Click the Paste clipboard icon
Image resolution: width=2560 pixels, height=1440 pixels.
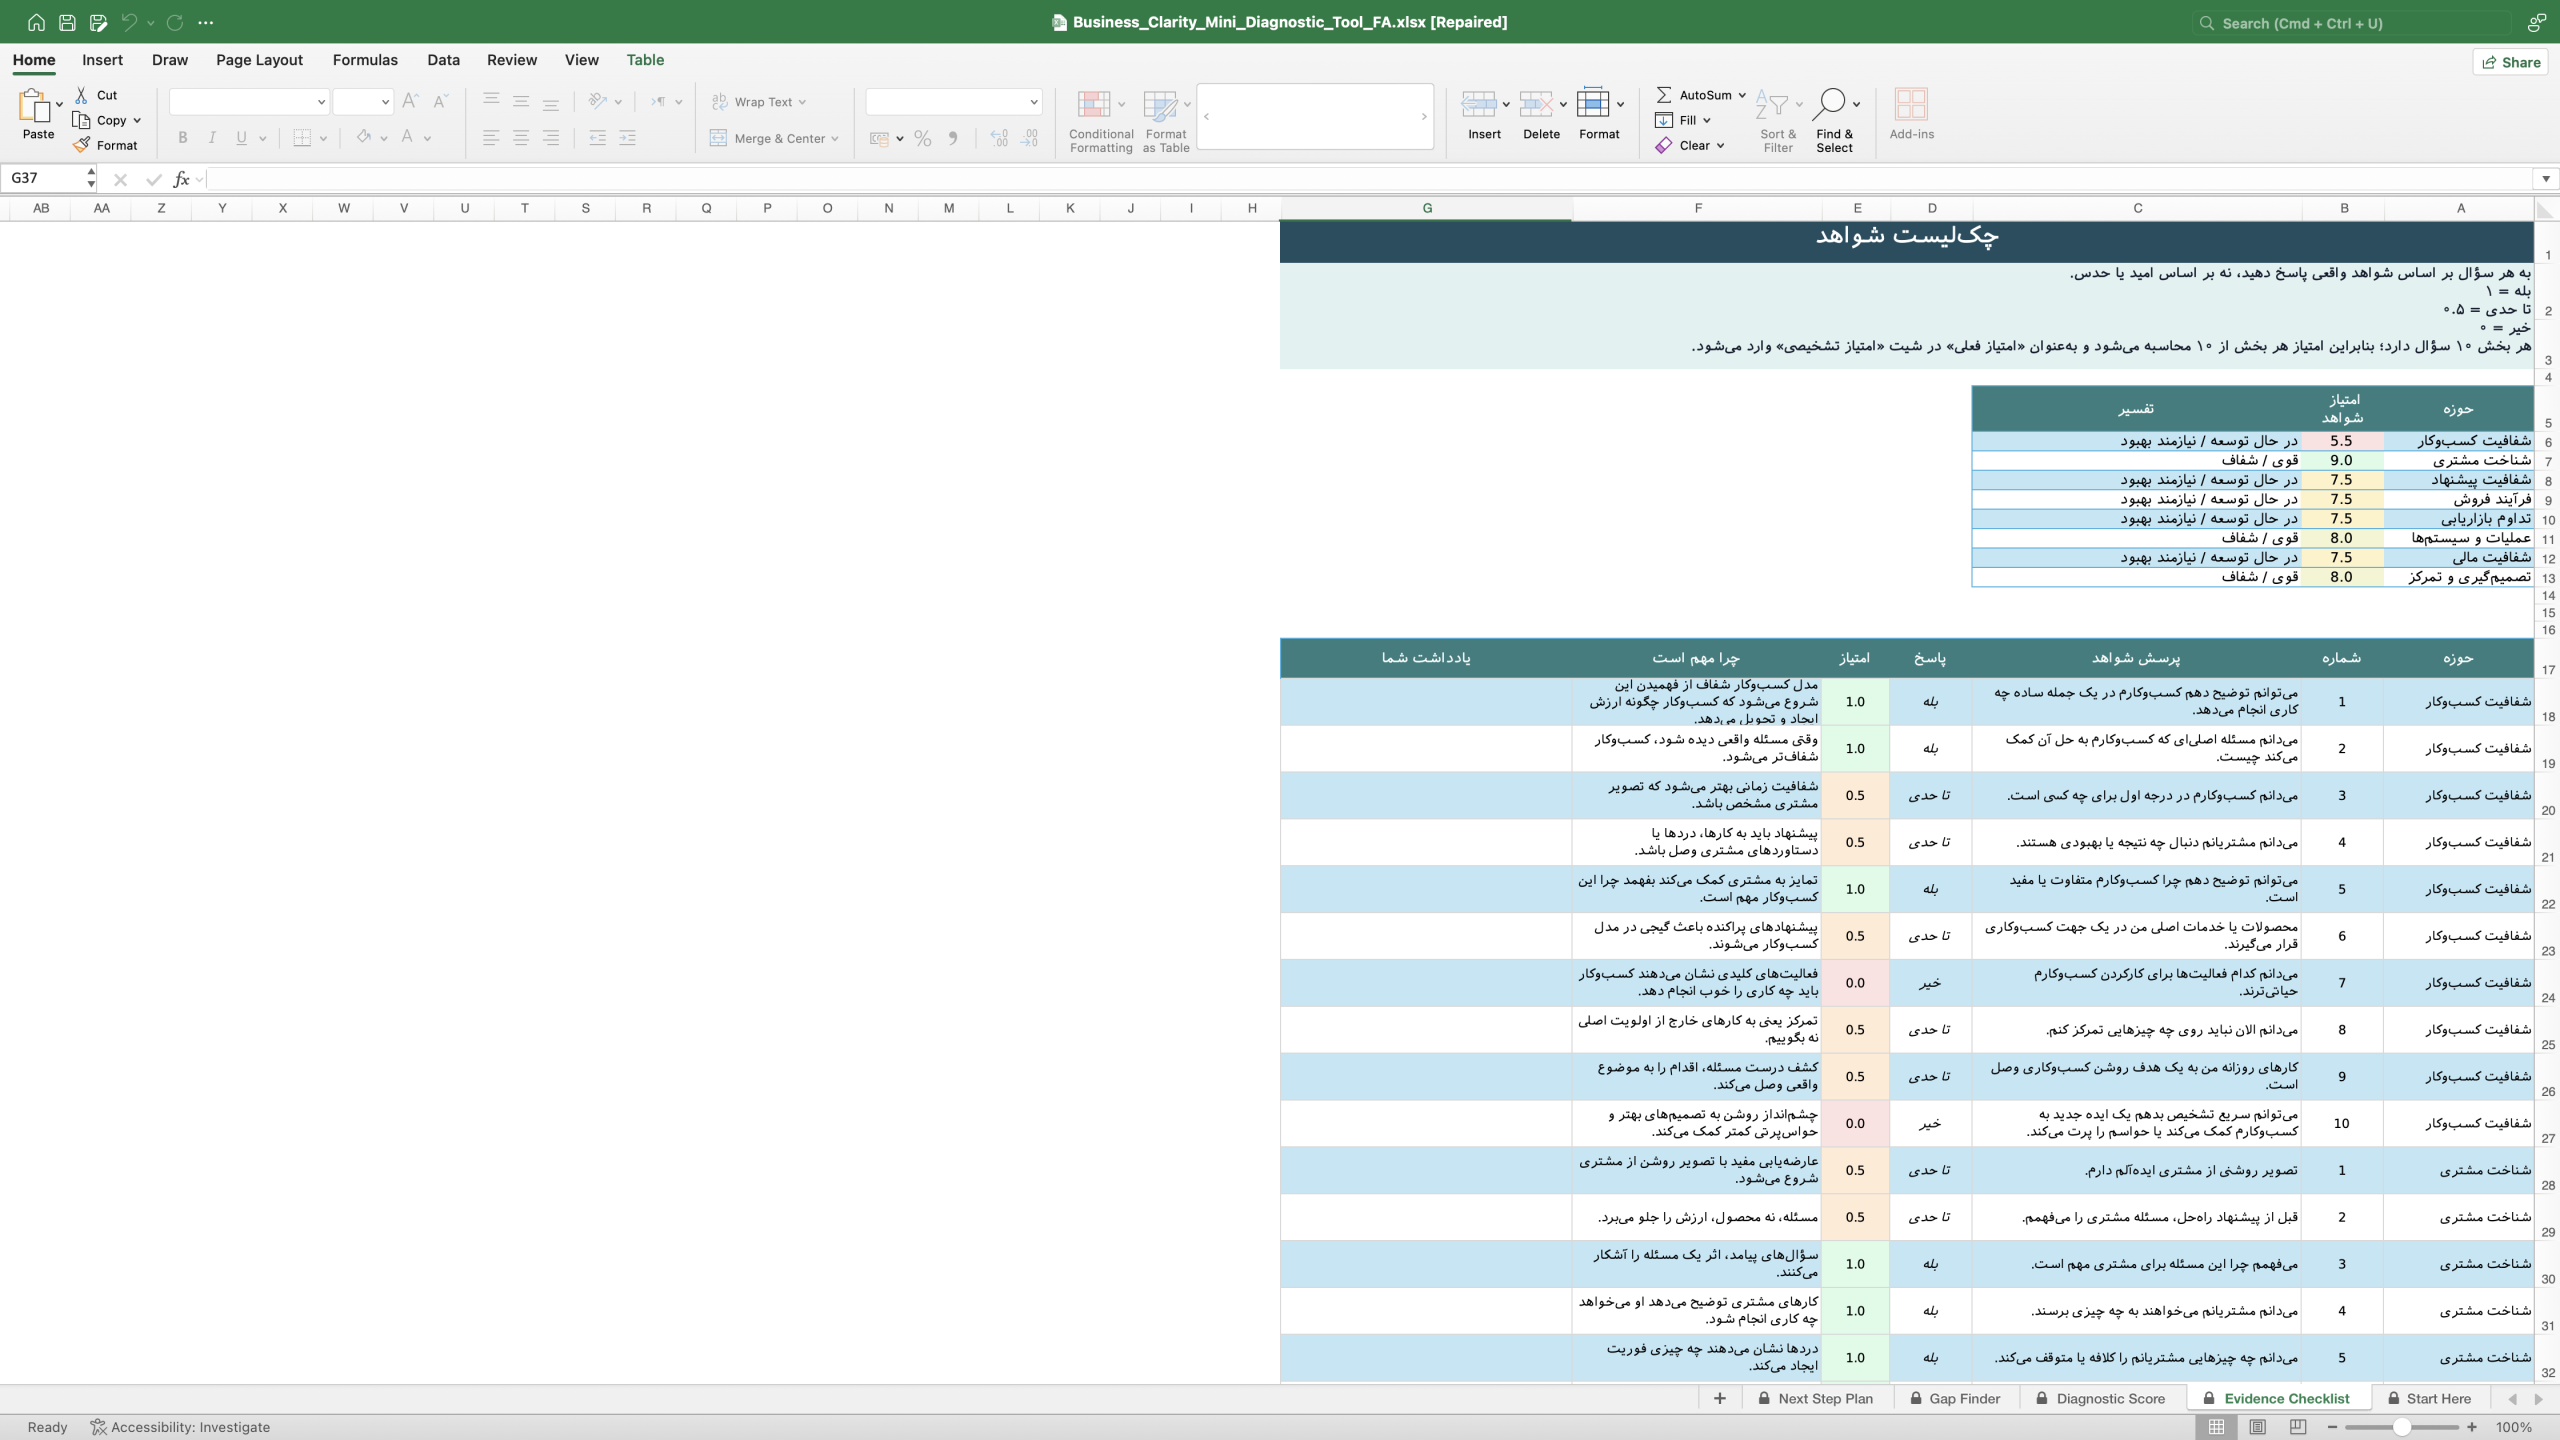33,105
